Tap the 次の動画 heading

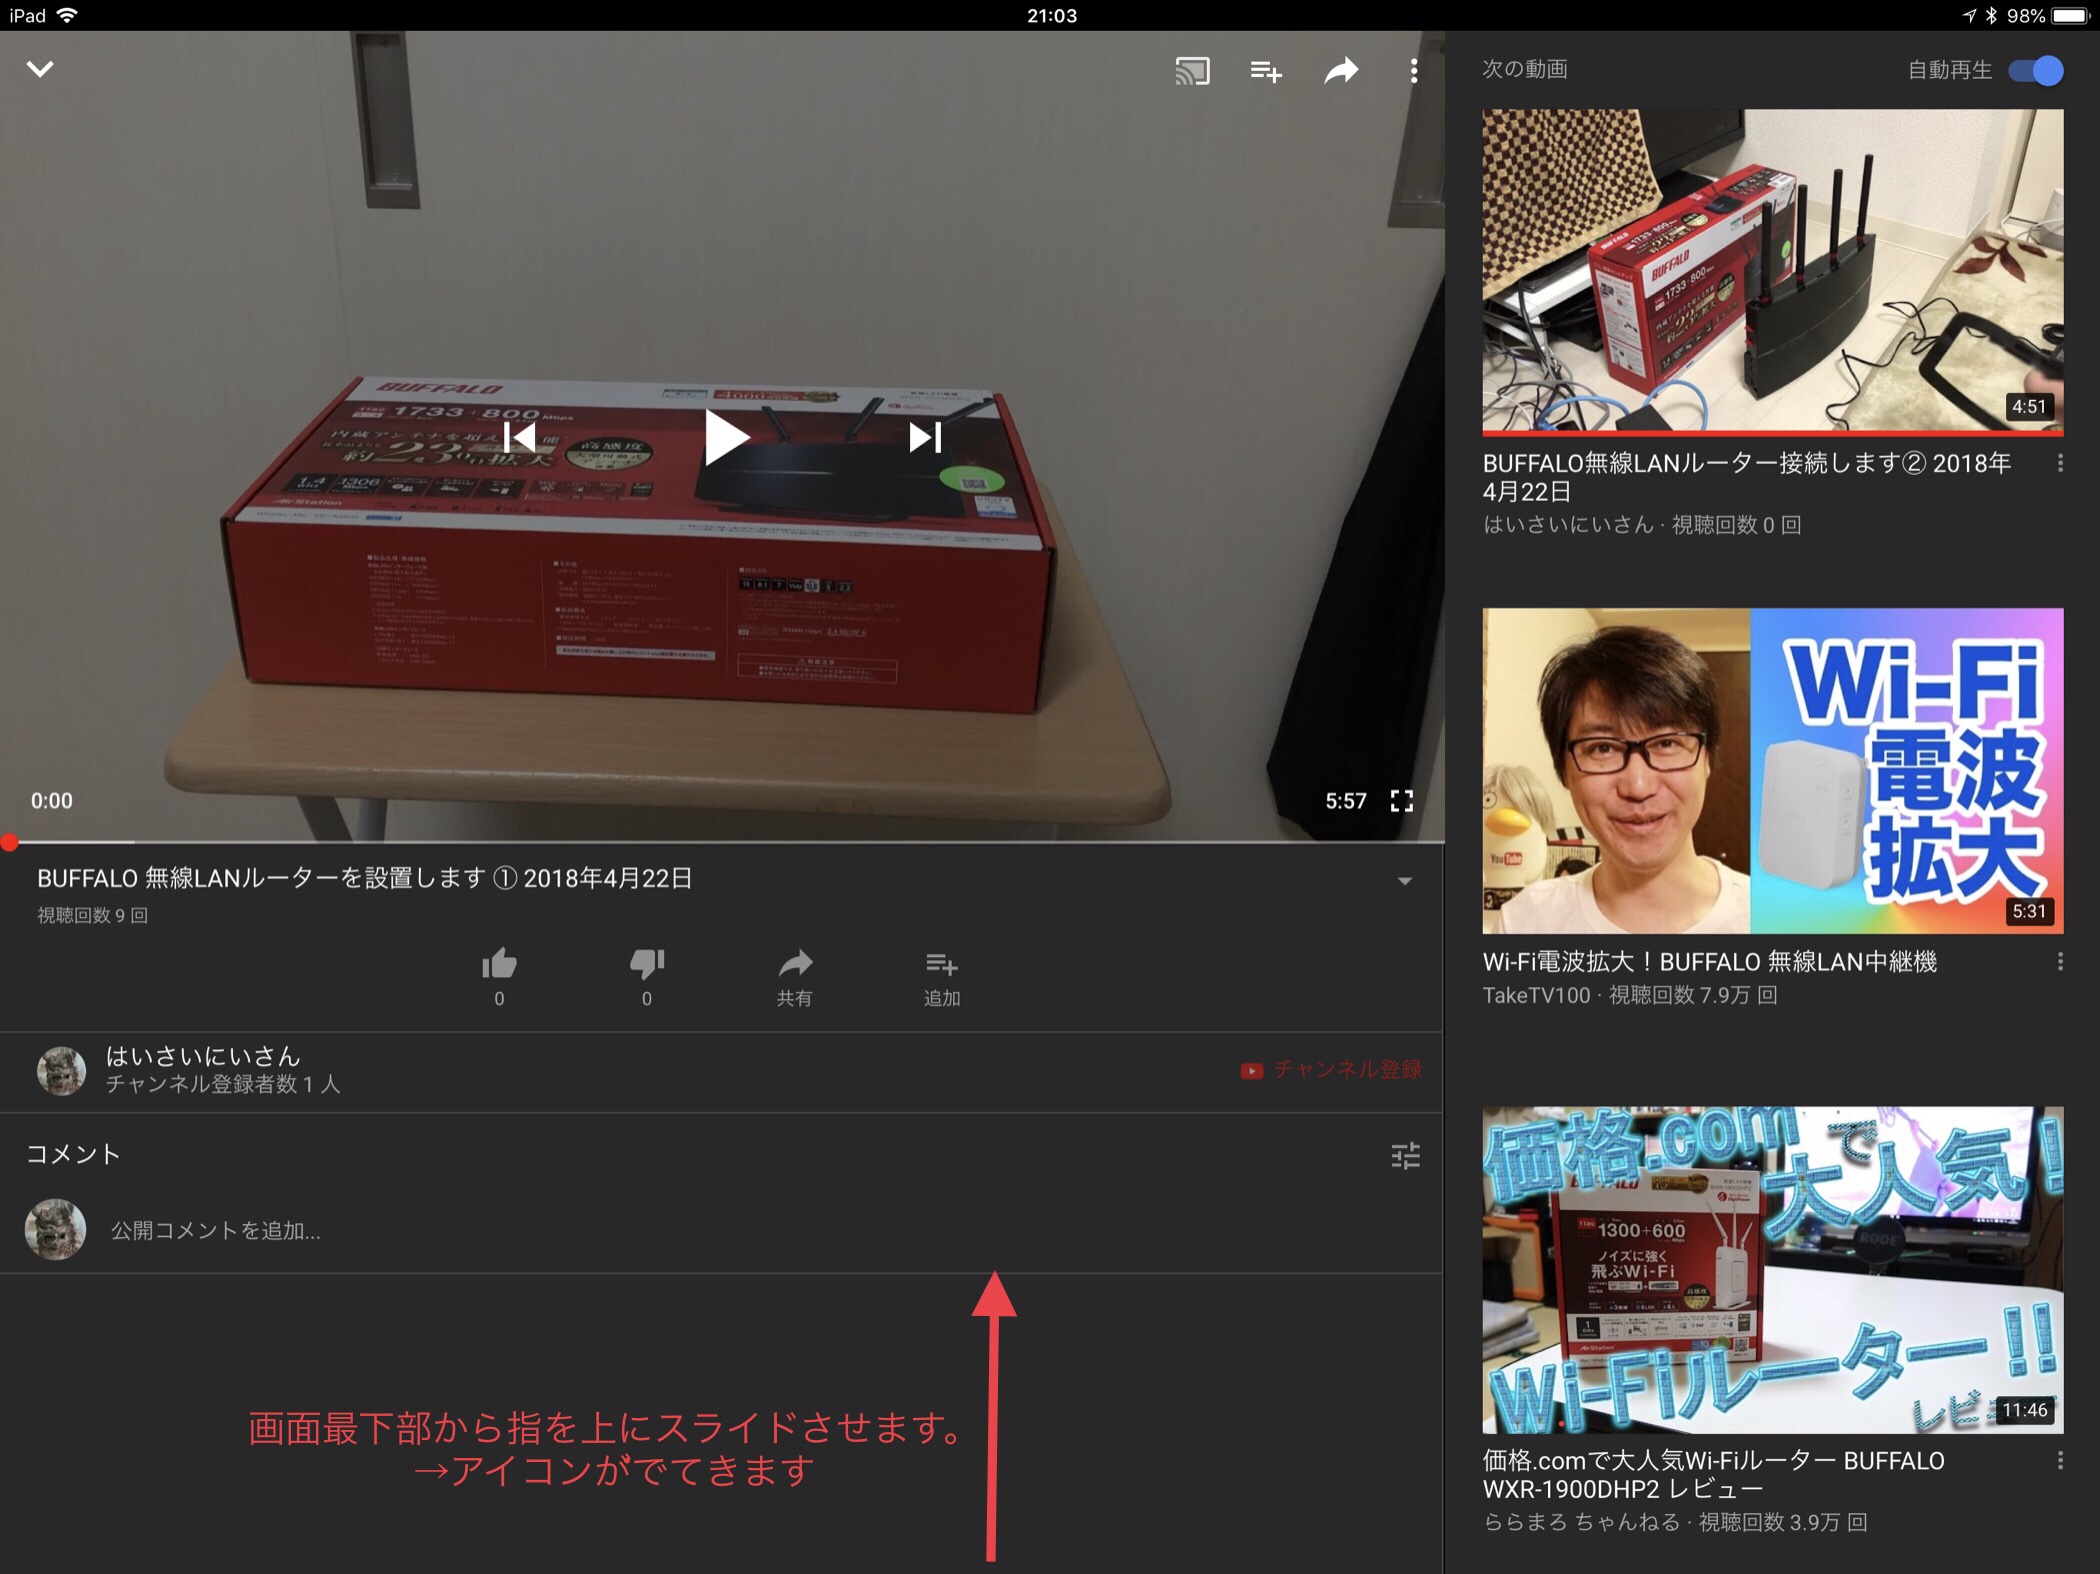tap(1524, 69)
